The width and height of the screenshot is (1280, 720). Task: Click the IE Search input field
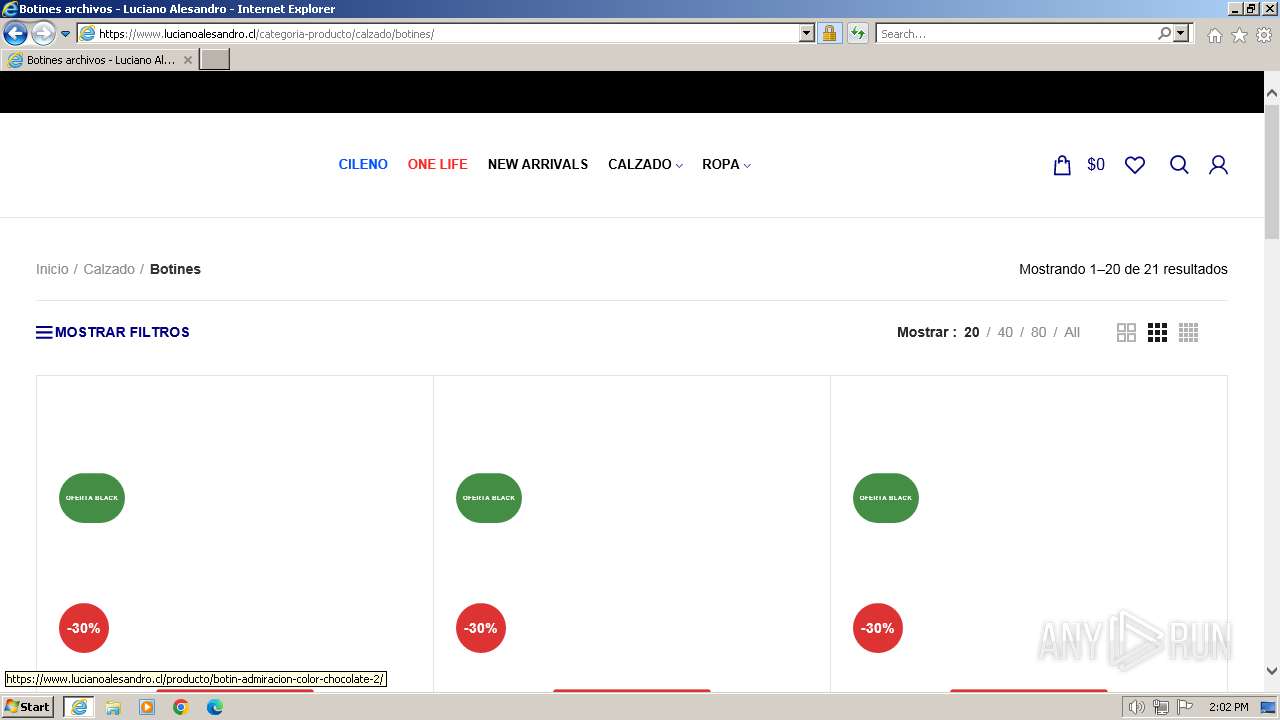coord(1016,33)
